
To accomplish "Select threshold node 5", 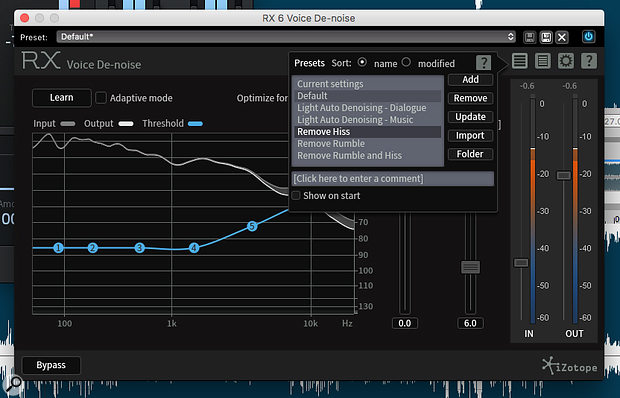I will (252, 226).
